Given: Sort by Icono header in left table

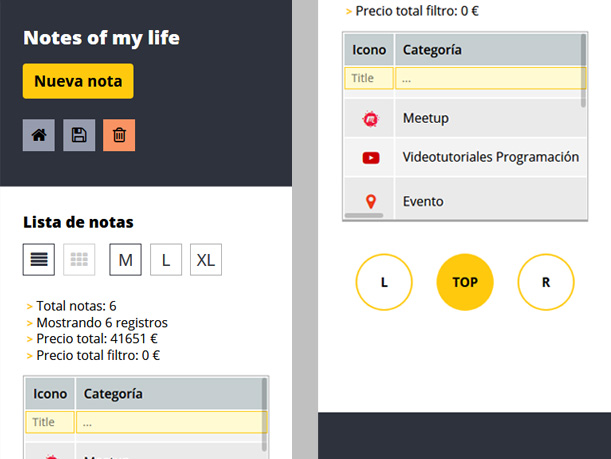Looking at the screenshot, I should click(50, 394).
